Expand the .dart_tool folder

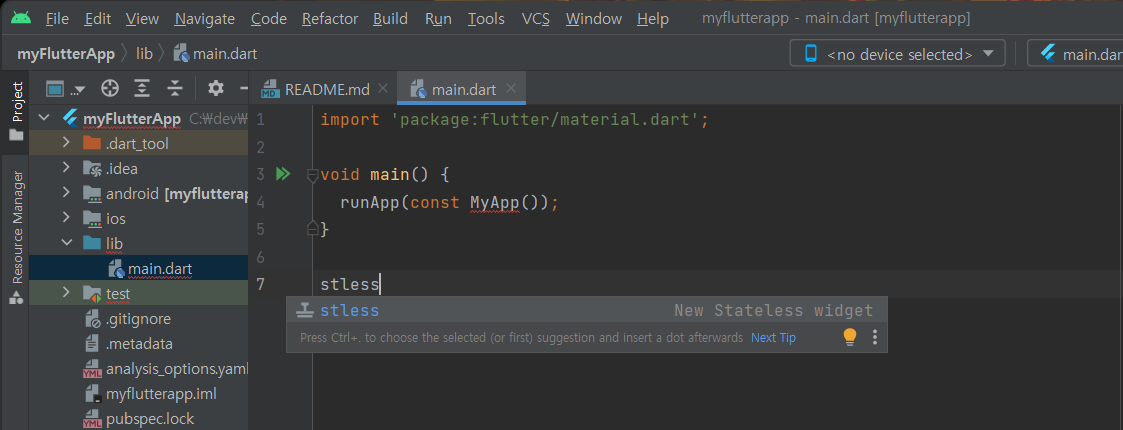pos(66,143)
